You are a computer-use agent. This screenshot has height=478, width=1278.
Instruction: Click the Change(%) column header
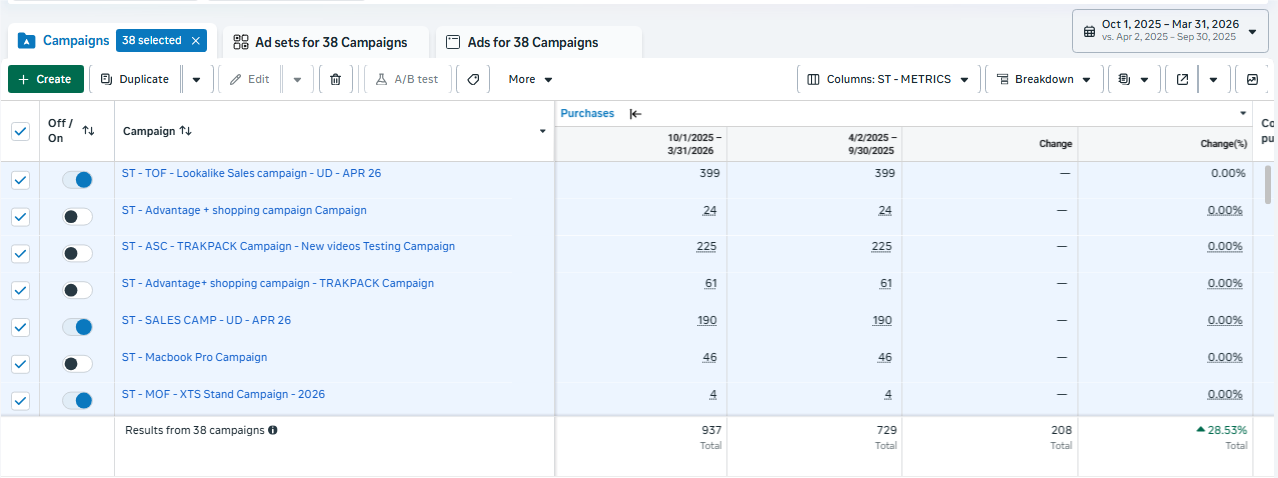pos(1224,144)
